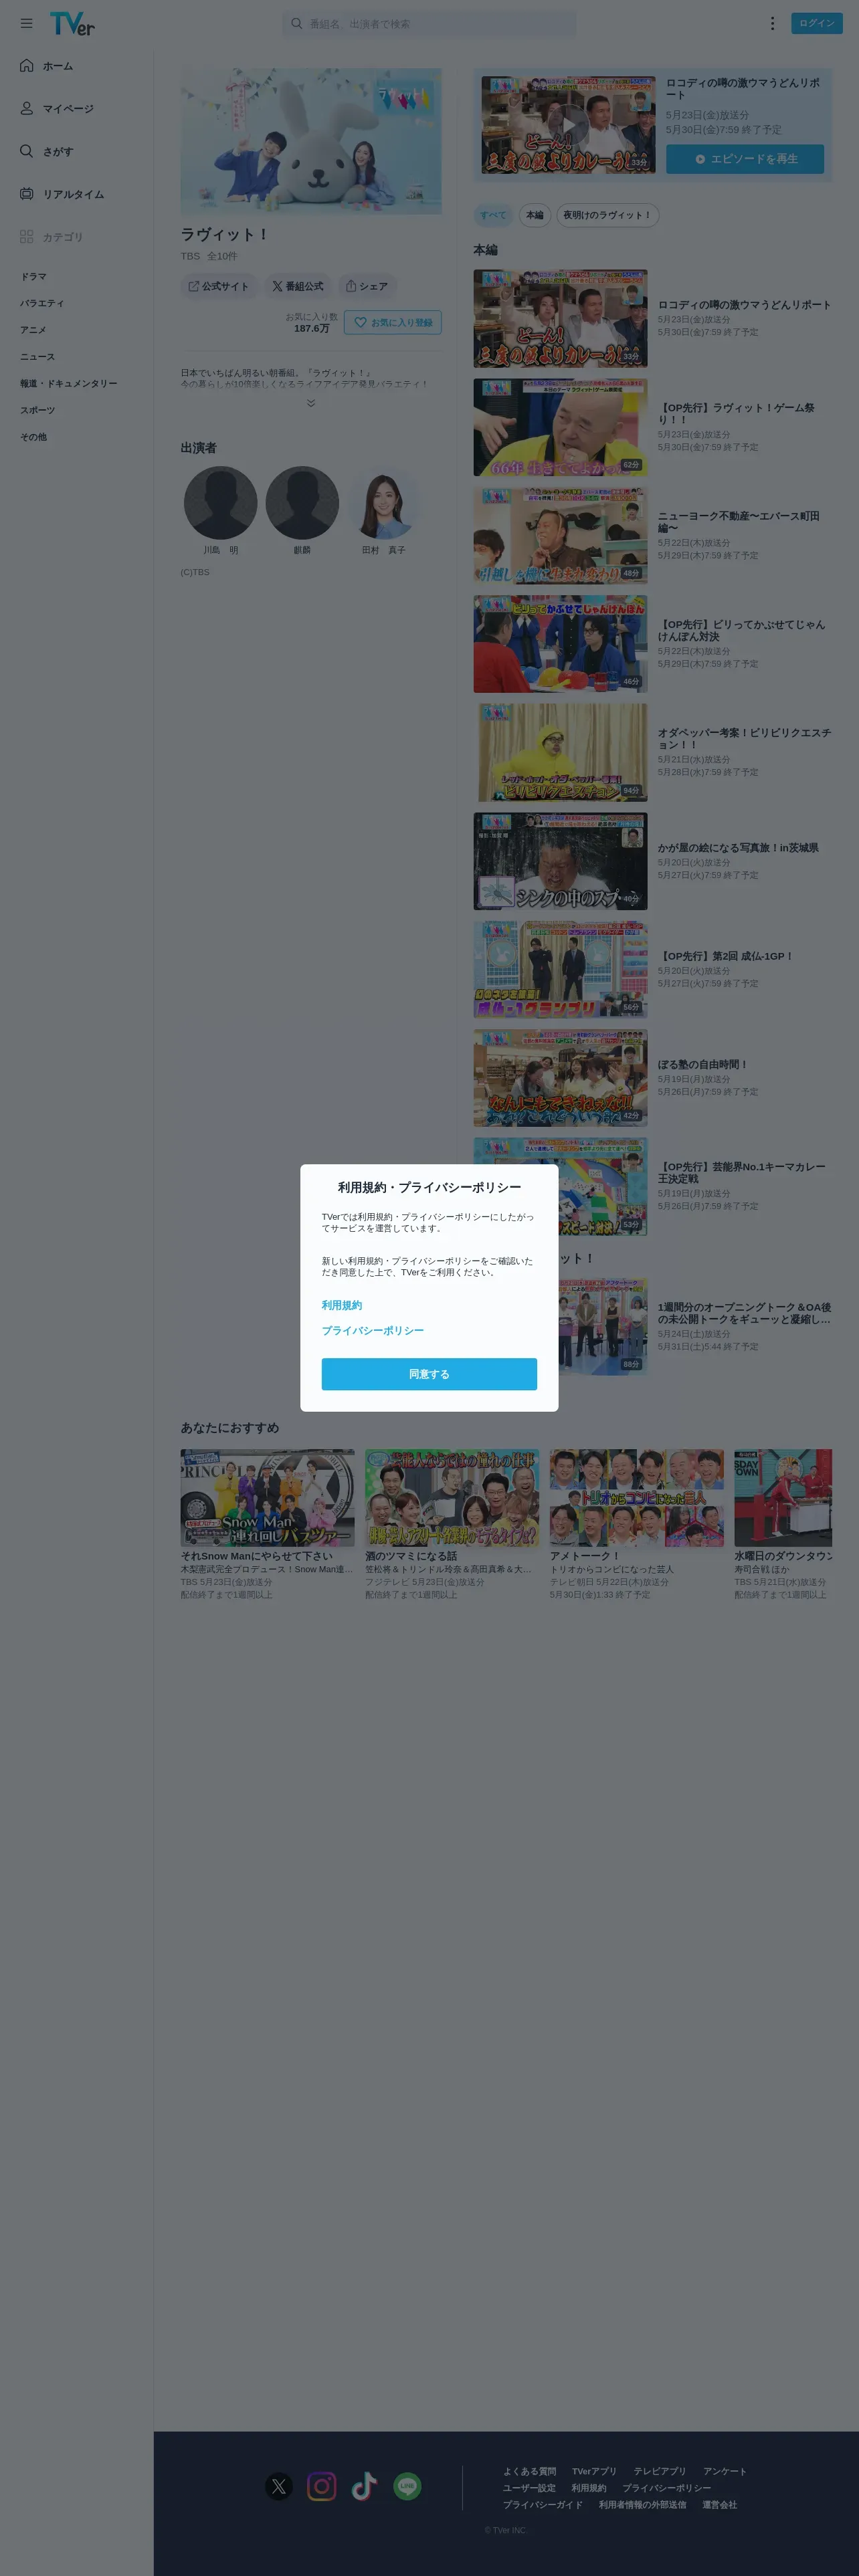
Task: Open 公式サイト link button
Action: [219, 286]
